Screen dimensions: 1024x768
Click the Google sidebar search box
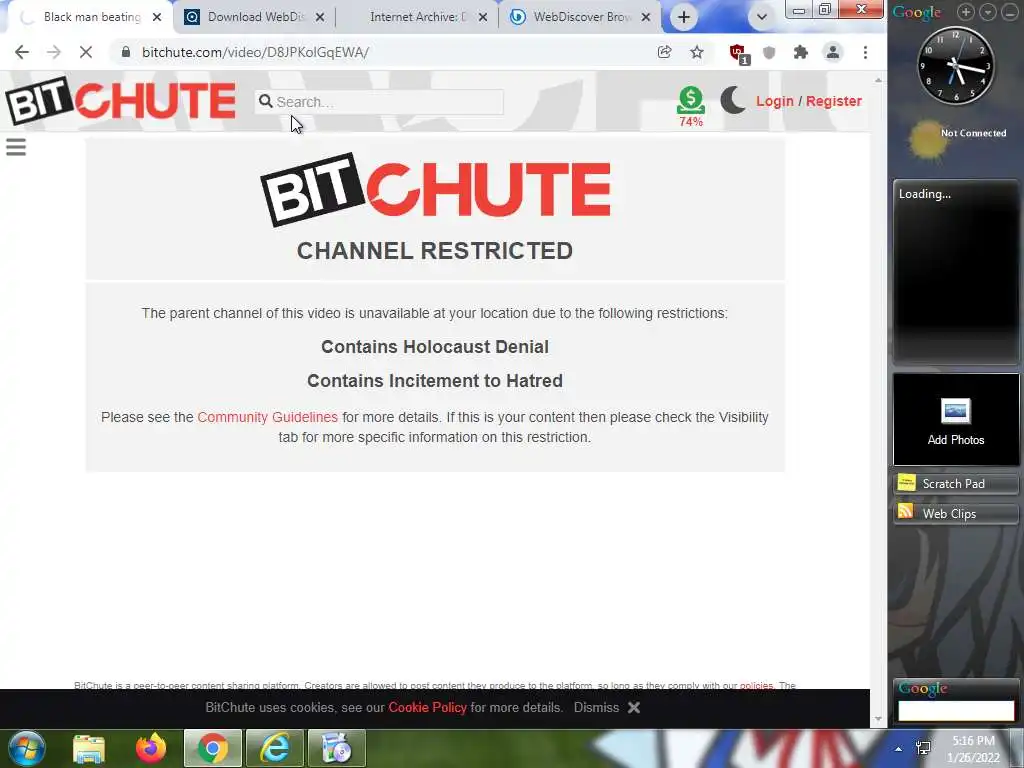coord(956,711)
